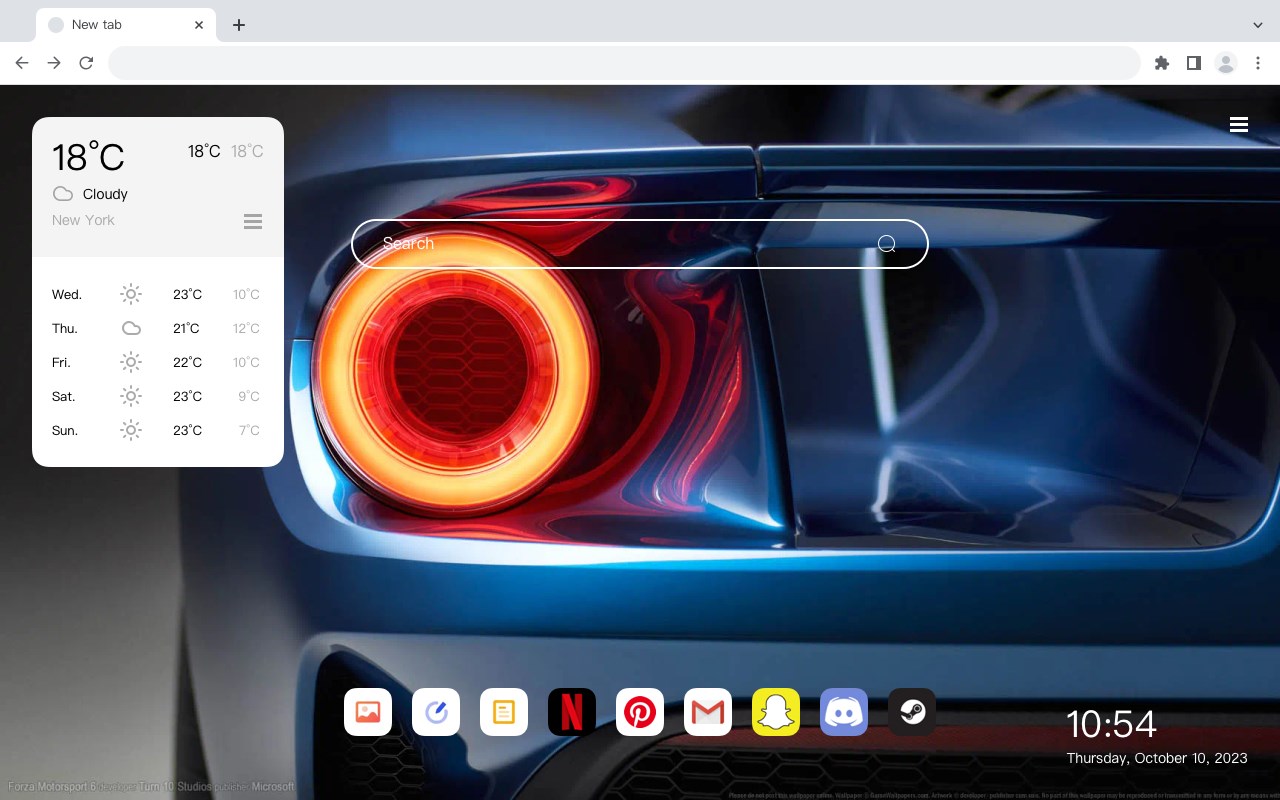Click the sun icon in the Fri. row

(131, 362)
